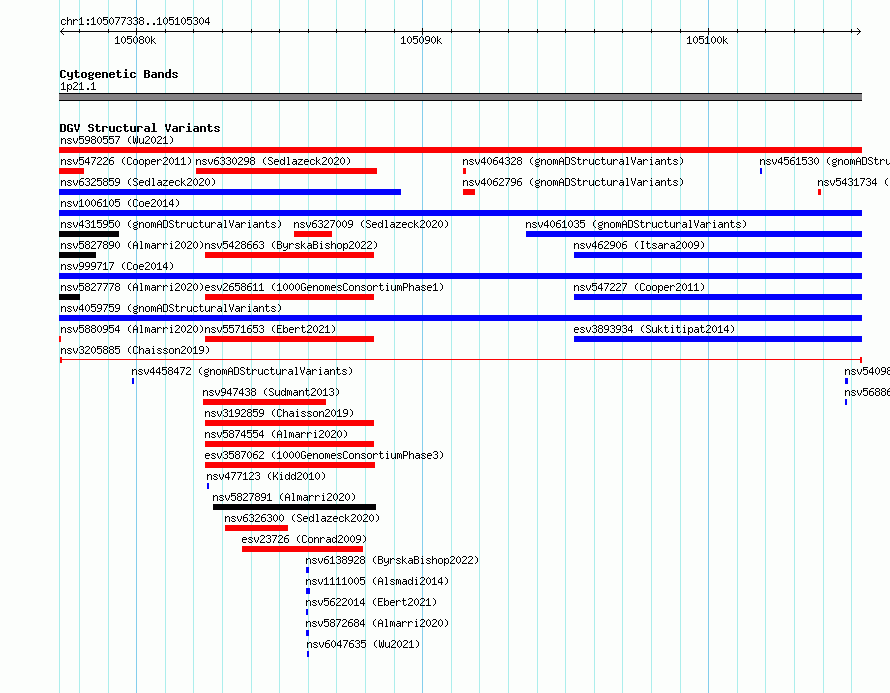The image size is (890, 693).
Task: Click the black bar of nsv4315950
Action: click(89, 234)
